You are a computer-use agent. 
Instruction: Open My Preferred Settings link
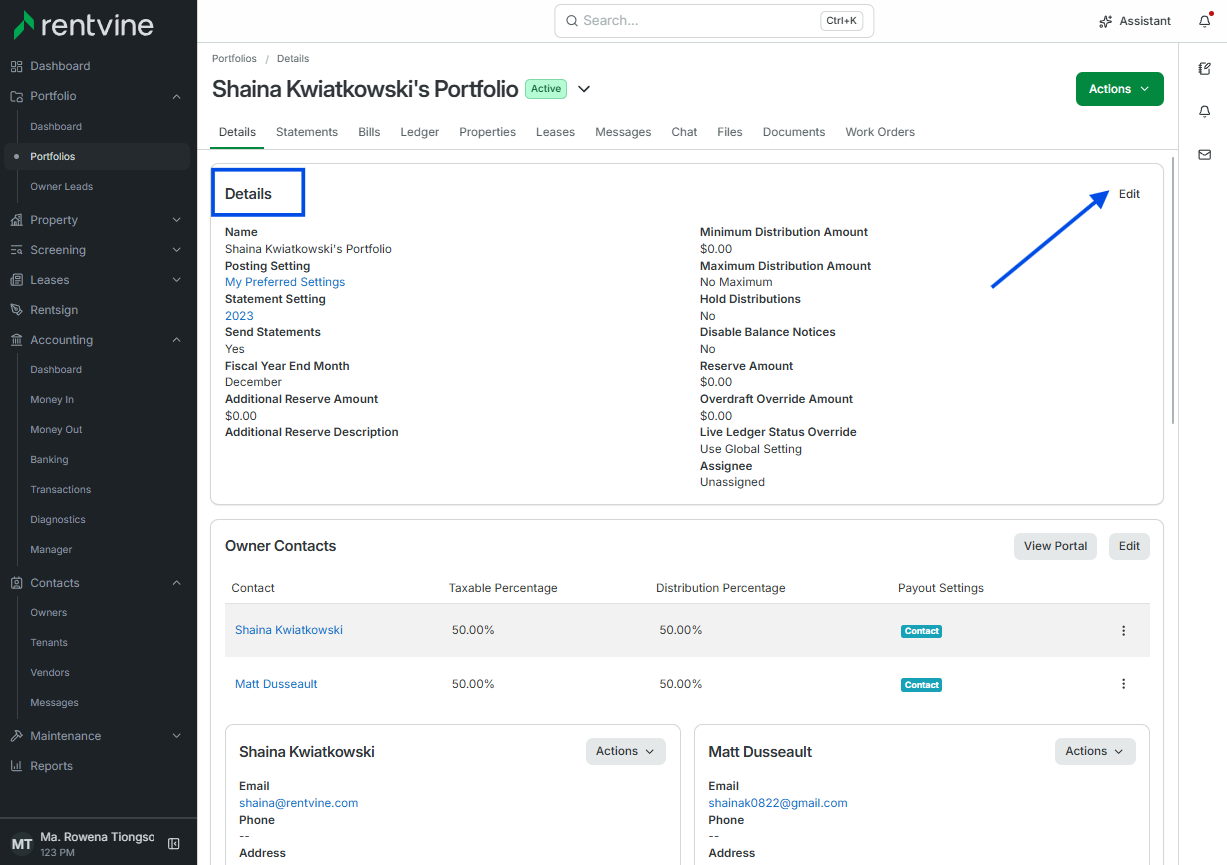click(285, 282)
